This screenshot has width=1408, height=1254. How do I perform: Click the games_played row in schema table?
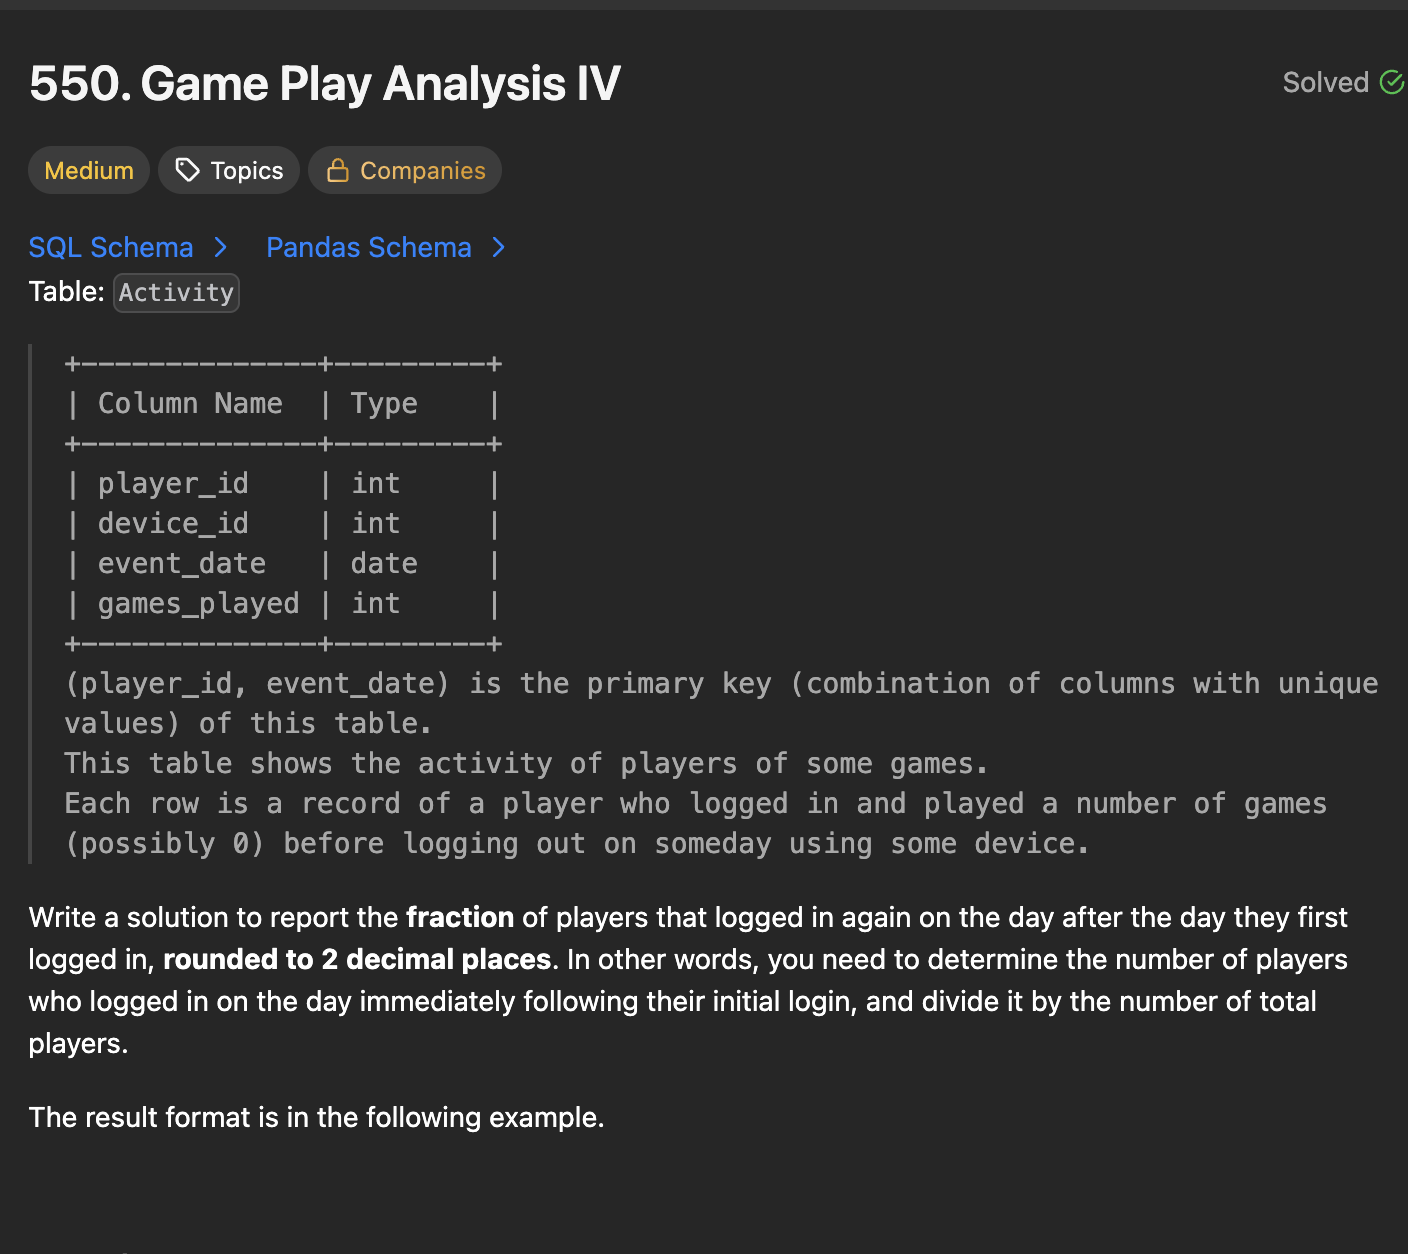(198, 603)
